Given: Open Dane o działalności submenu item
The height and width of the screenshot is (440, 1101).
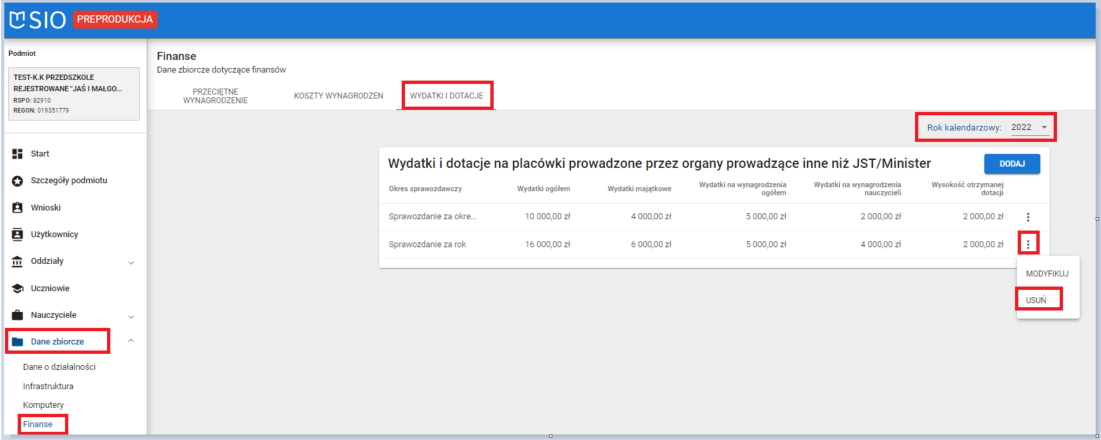Looking at the screenshot, I should click(59, 367).
